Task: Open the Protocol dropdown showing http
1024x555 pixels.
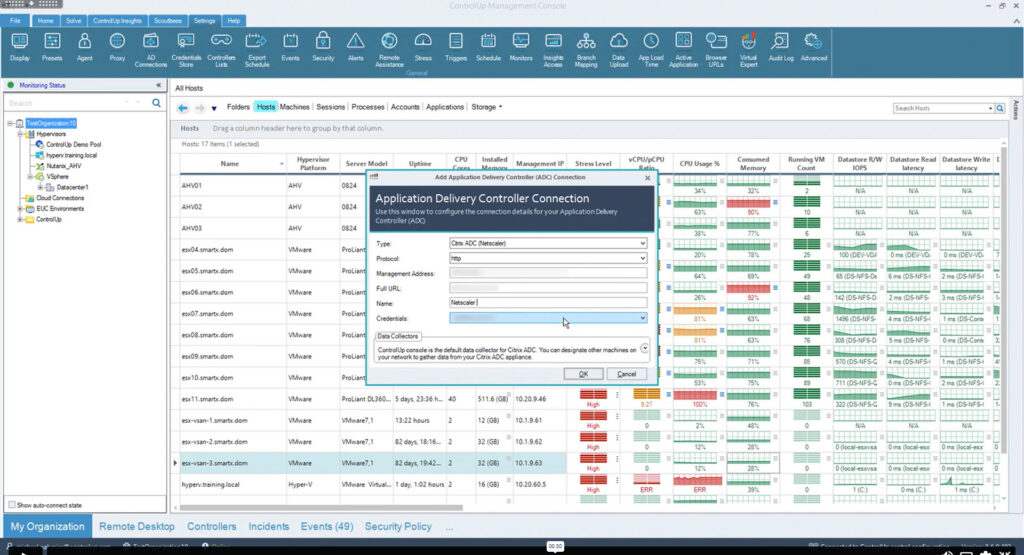Action: click(x=642, y=258)
